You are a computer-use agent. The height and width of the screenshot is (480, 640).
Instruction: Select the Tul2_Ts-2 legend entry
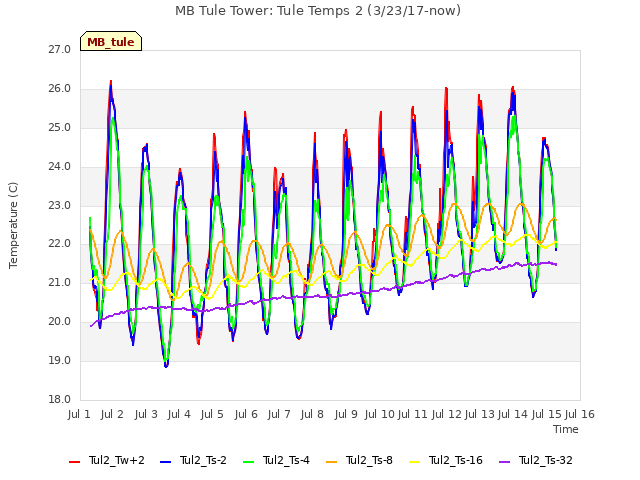[x=193, y=460]
